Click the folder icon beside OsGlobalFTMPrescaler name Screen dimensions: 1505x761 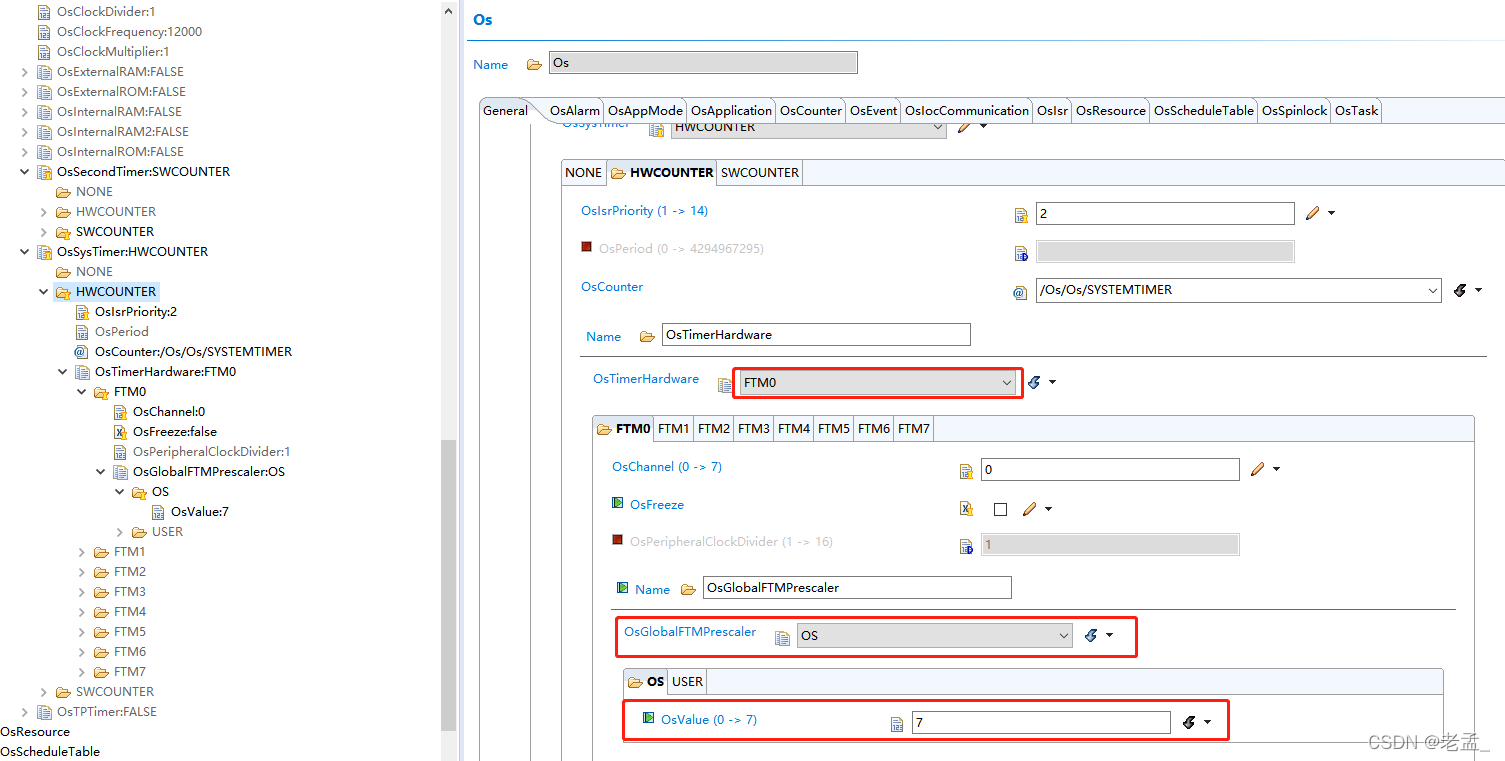688,589
